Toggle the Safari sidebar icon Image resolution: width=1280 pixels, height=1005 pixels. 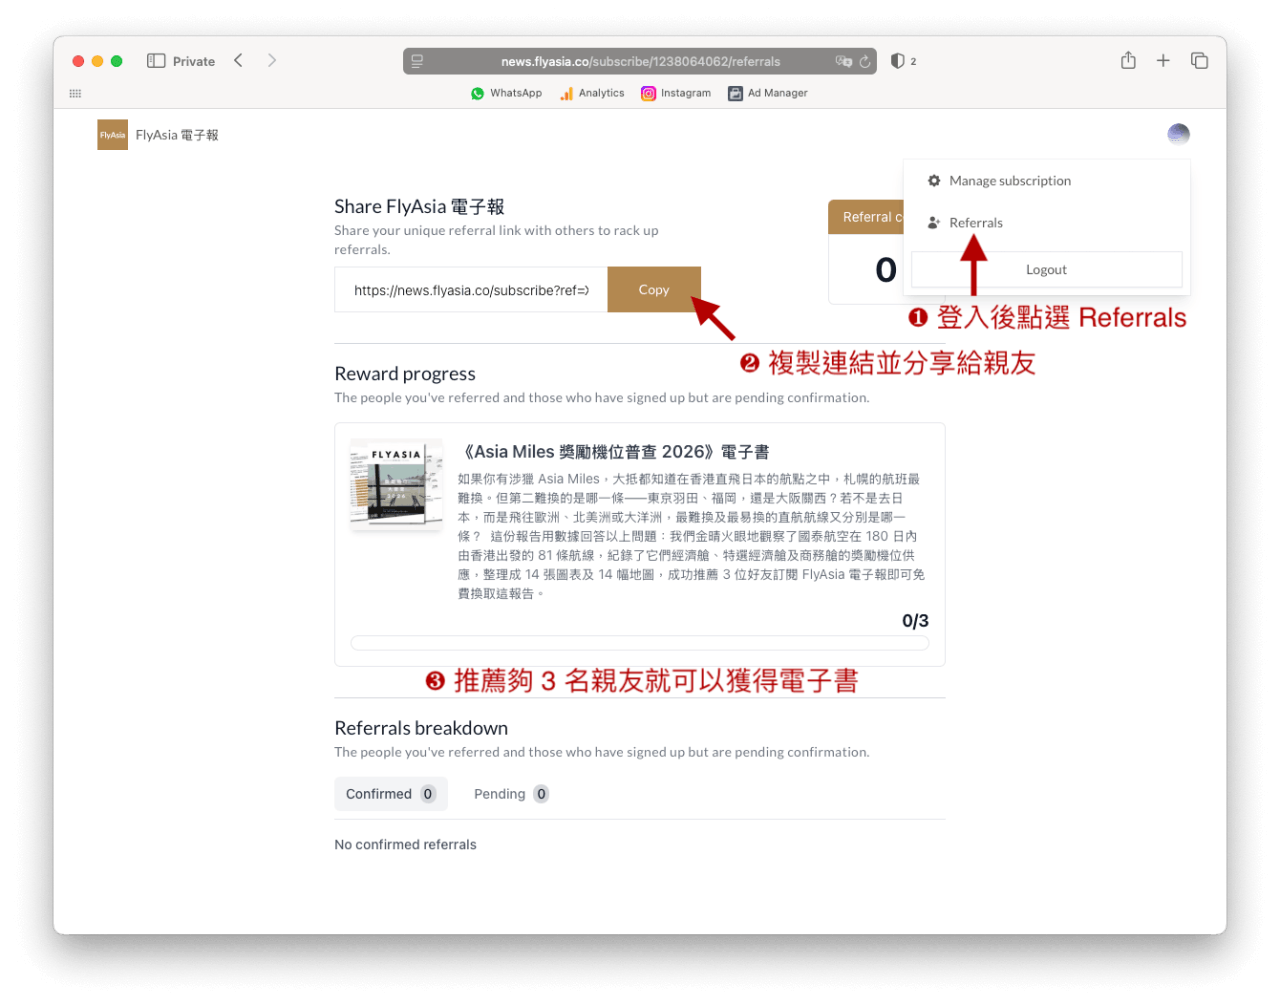tap(156, 61)
